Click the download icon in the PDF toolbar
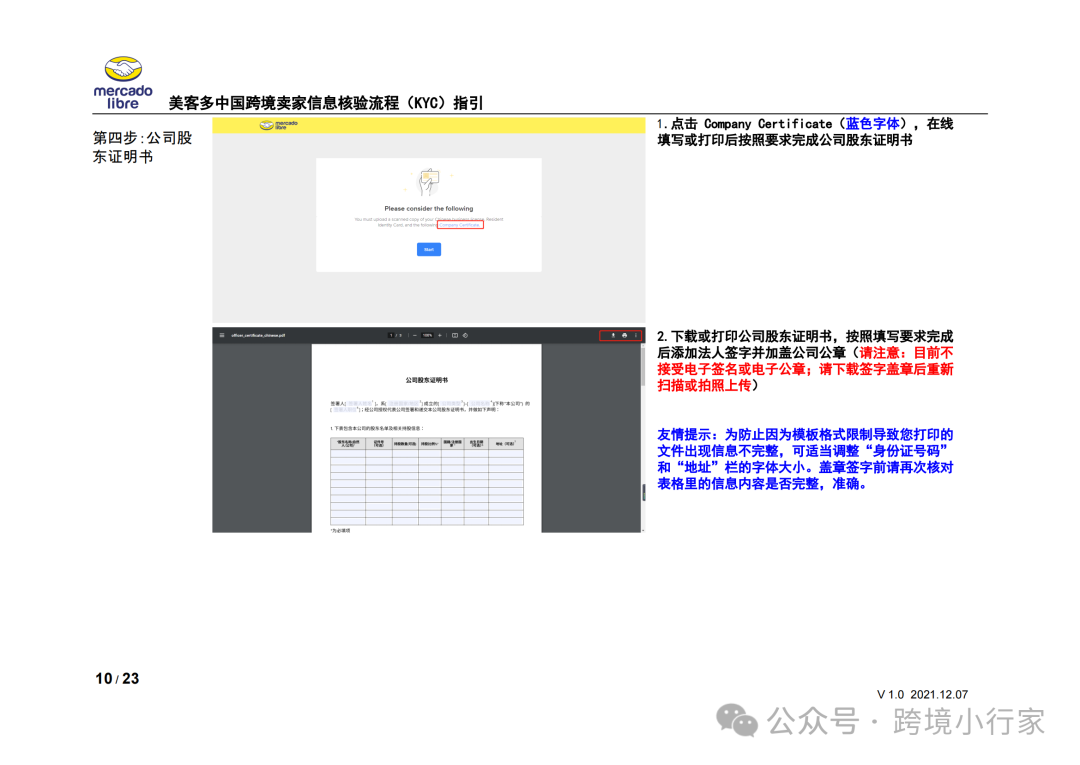 pyautogui.click(x=613, y=336)
